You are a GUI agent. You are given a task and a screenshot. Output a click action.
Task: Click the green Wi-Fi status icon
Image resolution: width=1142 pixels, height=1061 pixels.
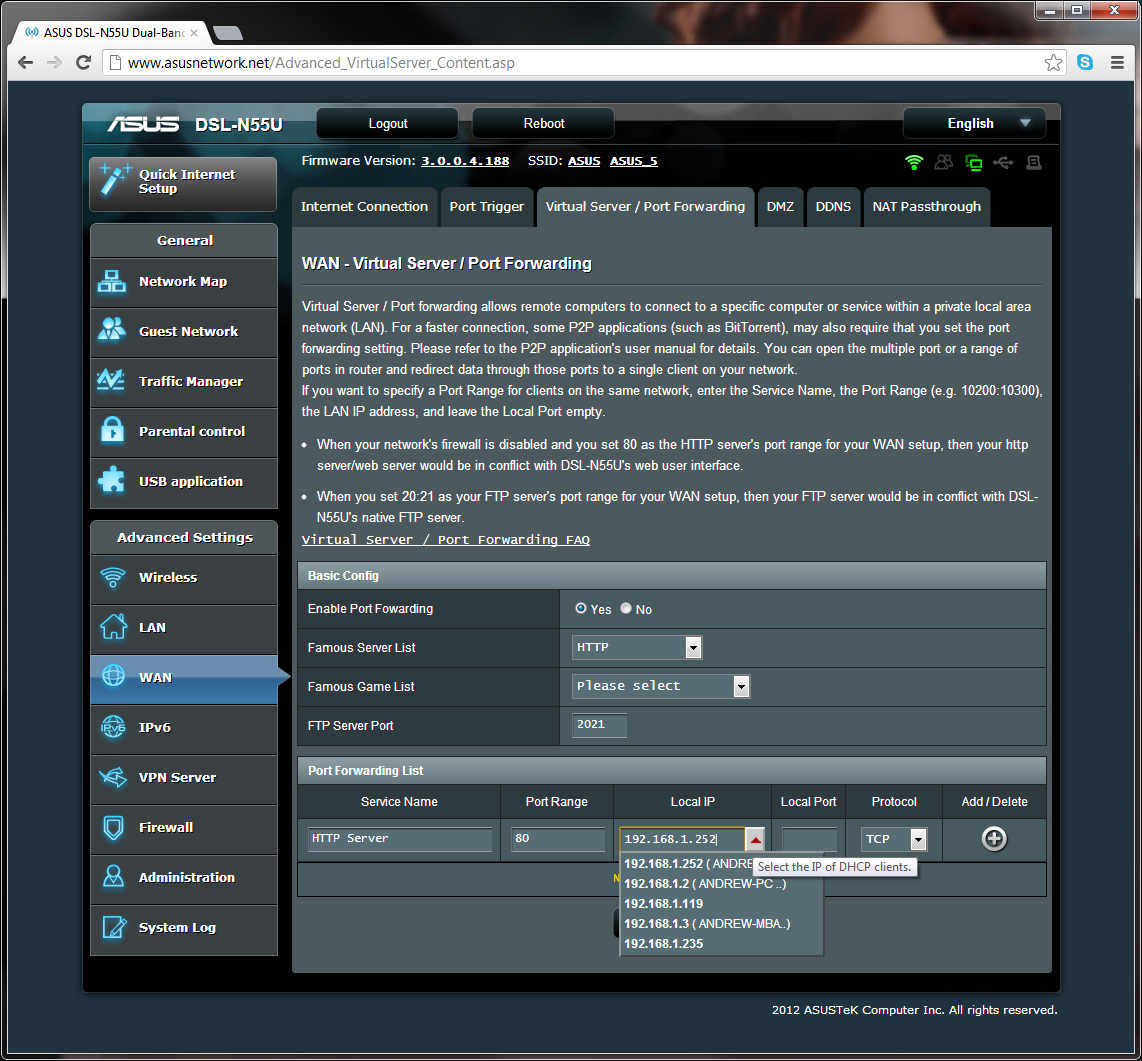(913, 162)
